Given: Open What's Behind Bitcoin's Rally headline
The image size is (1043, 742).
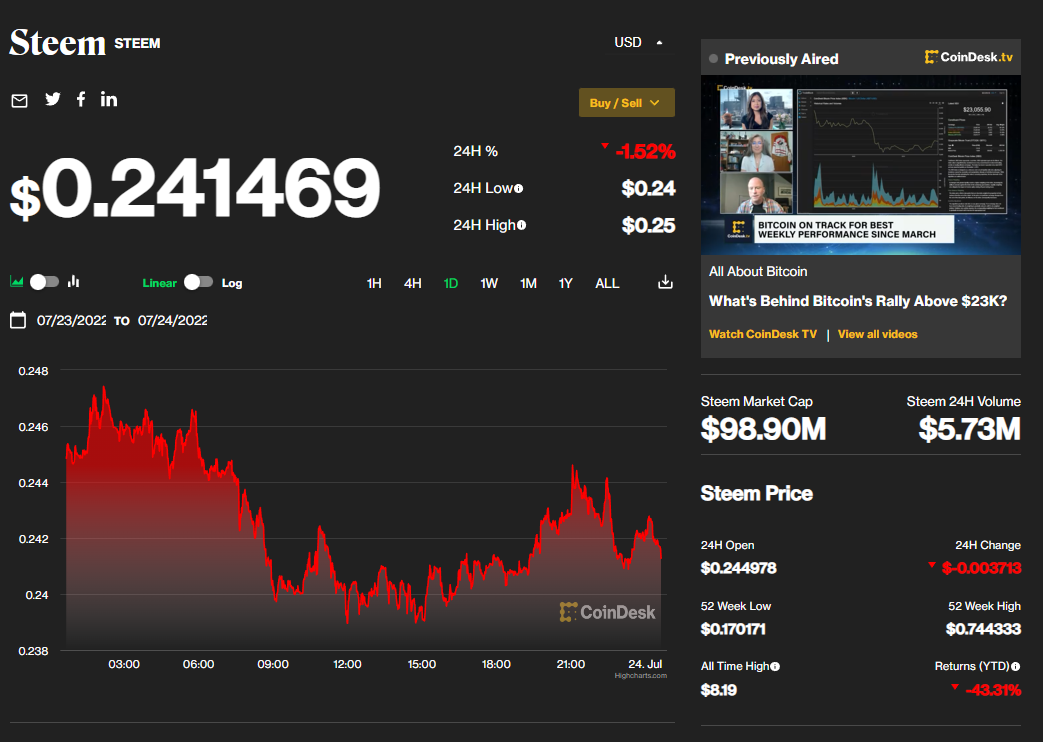Looking at the screenshot, I should pos(858,301).
